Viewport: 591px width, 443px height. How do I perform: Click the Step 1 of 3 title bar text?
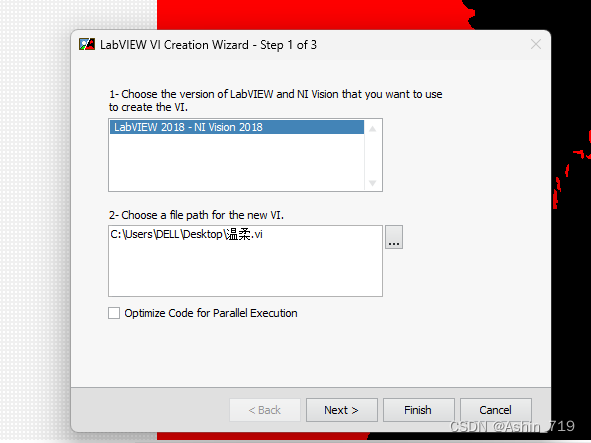288,45
